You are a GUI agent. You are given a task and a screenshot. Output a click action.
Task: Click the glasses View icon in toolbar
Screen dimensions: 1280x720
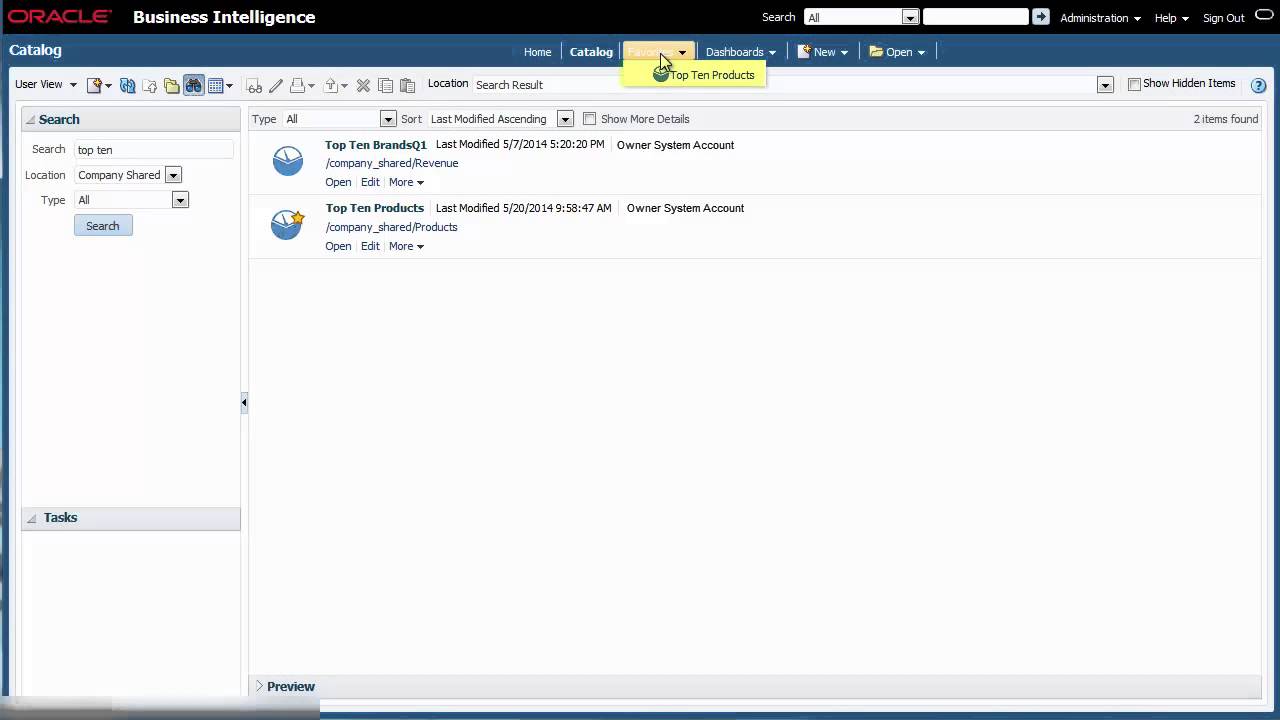point(254,86)
